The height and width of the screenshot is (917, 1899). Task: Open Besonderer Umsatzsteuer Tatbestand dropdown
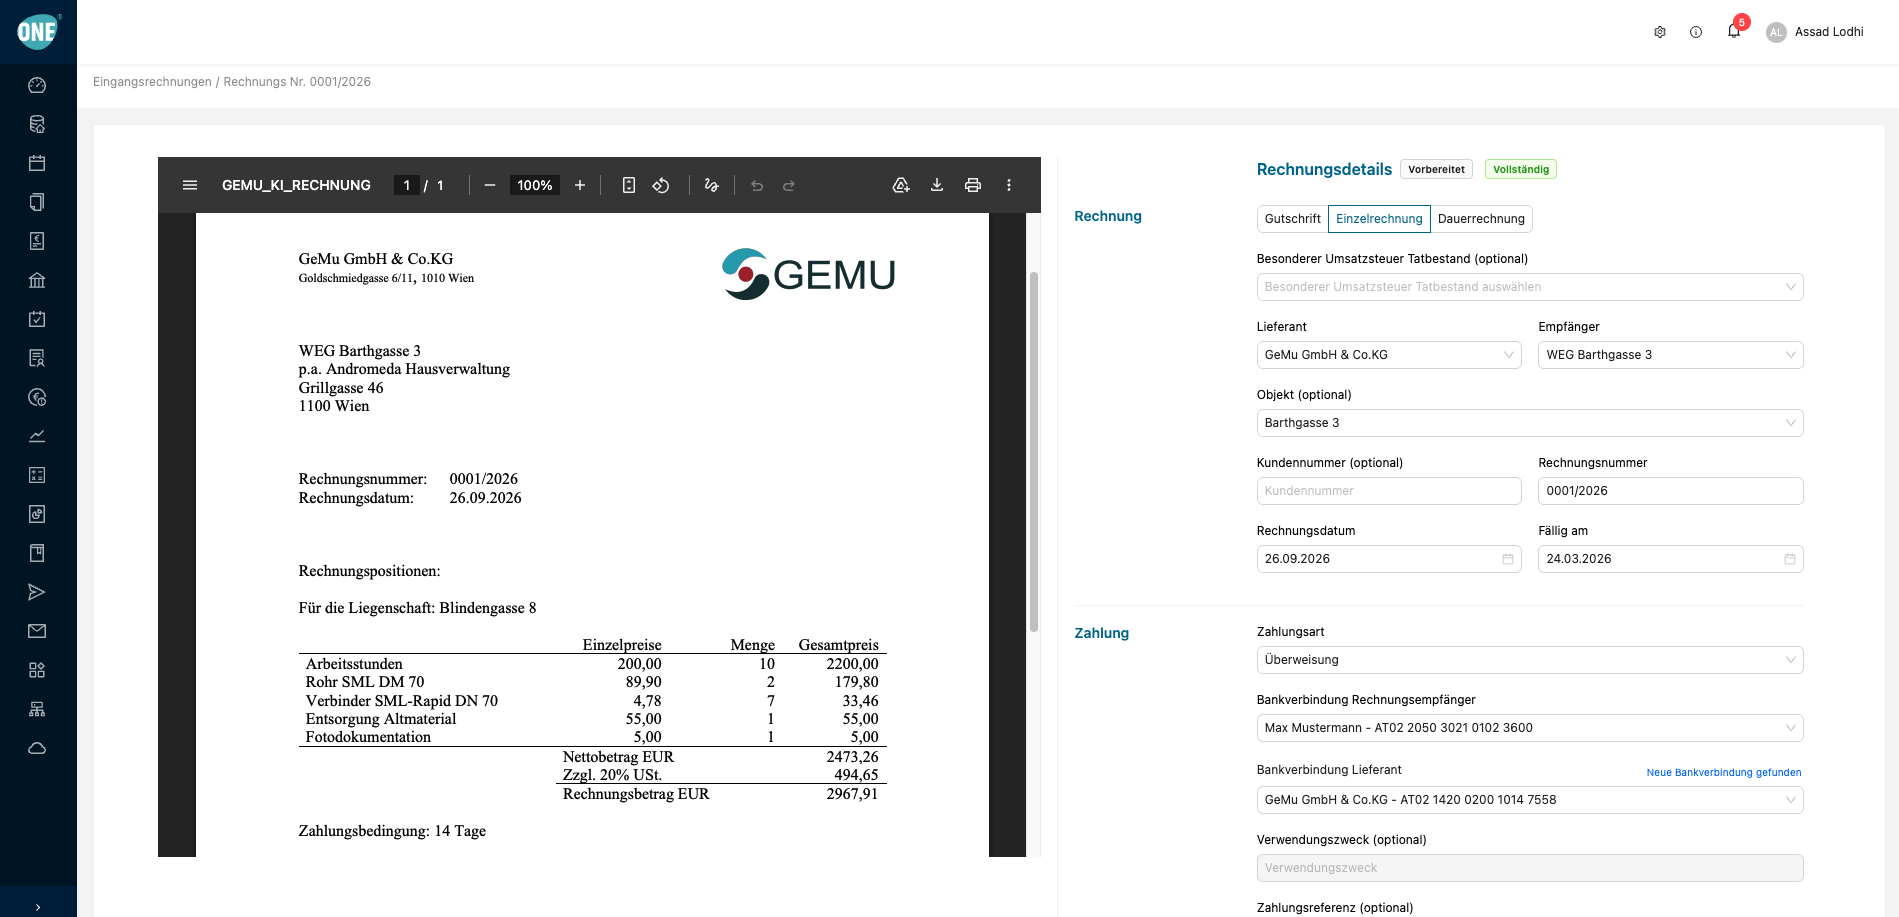[1530, 287]
